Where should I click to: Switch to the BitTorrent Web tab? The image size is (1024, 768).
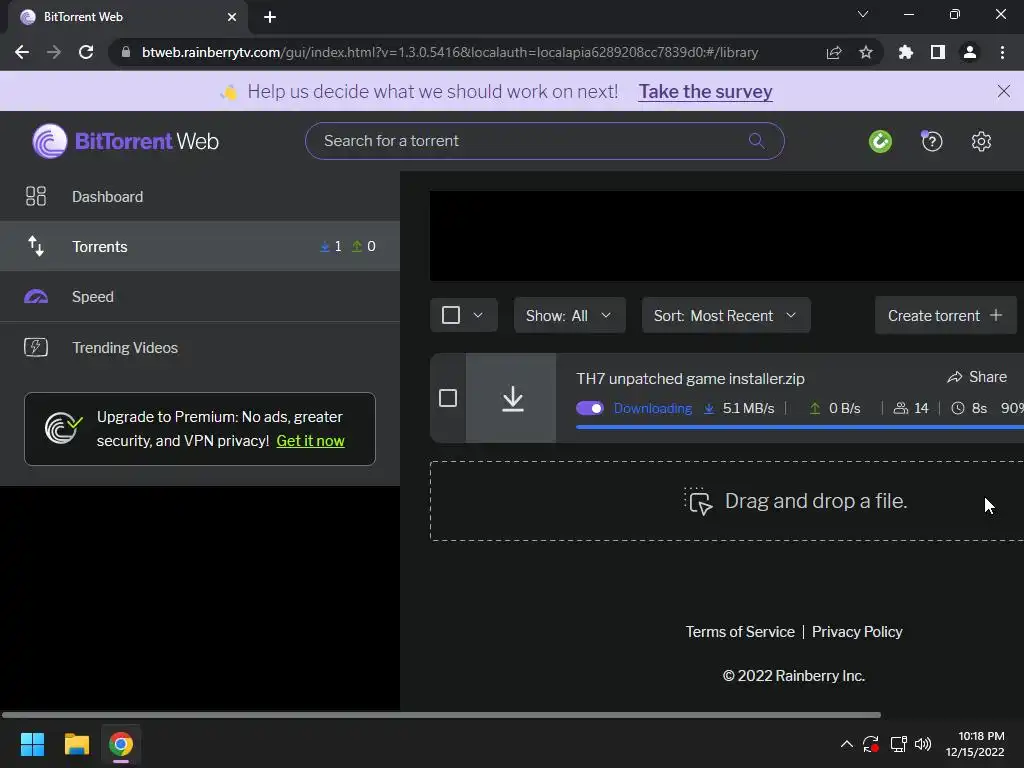127,17
